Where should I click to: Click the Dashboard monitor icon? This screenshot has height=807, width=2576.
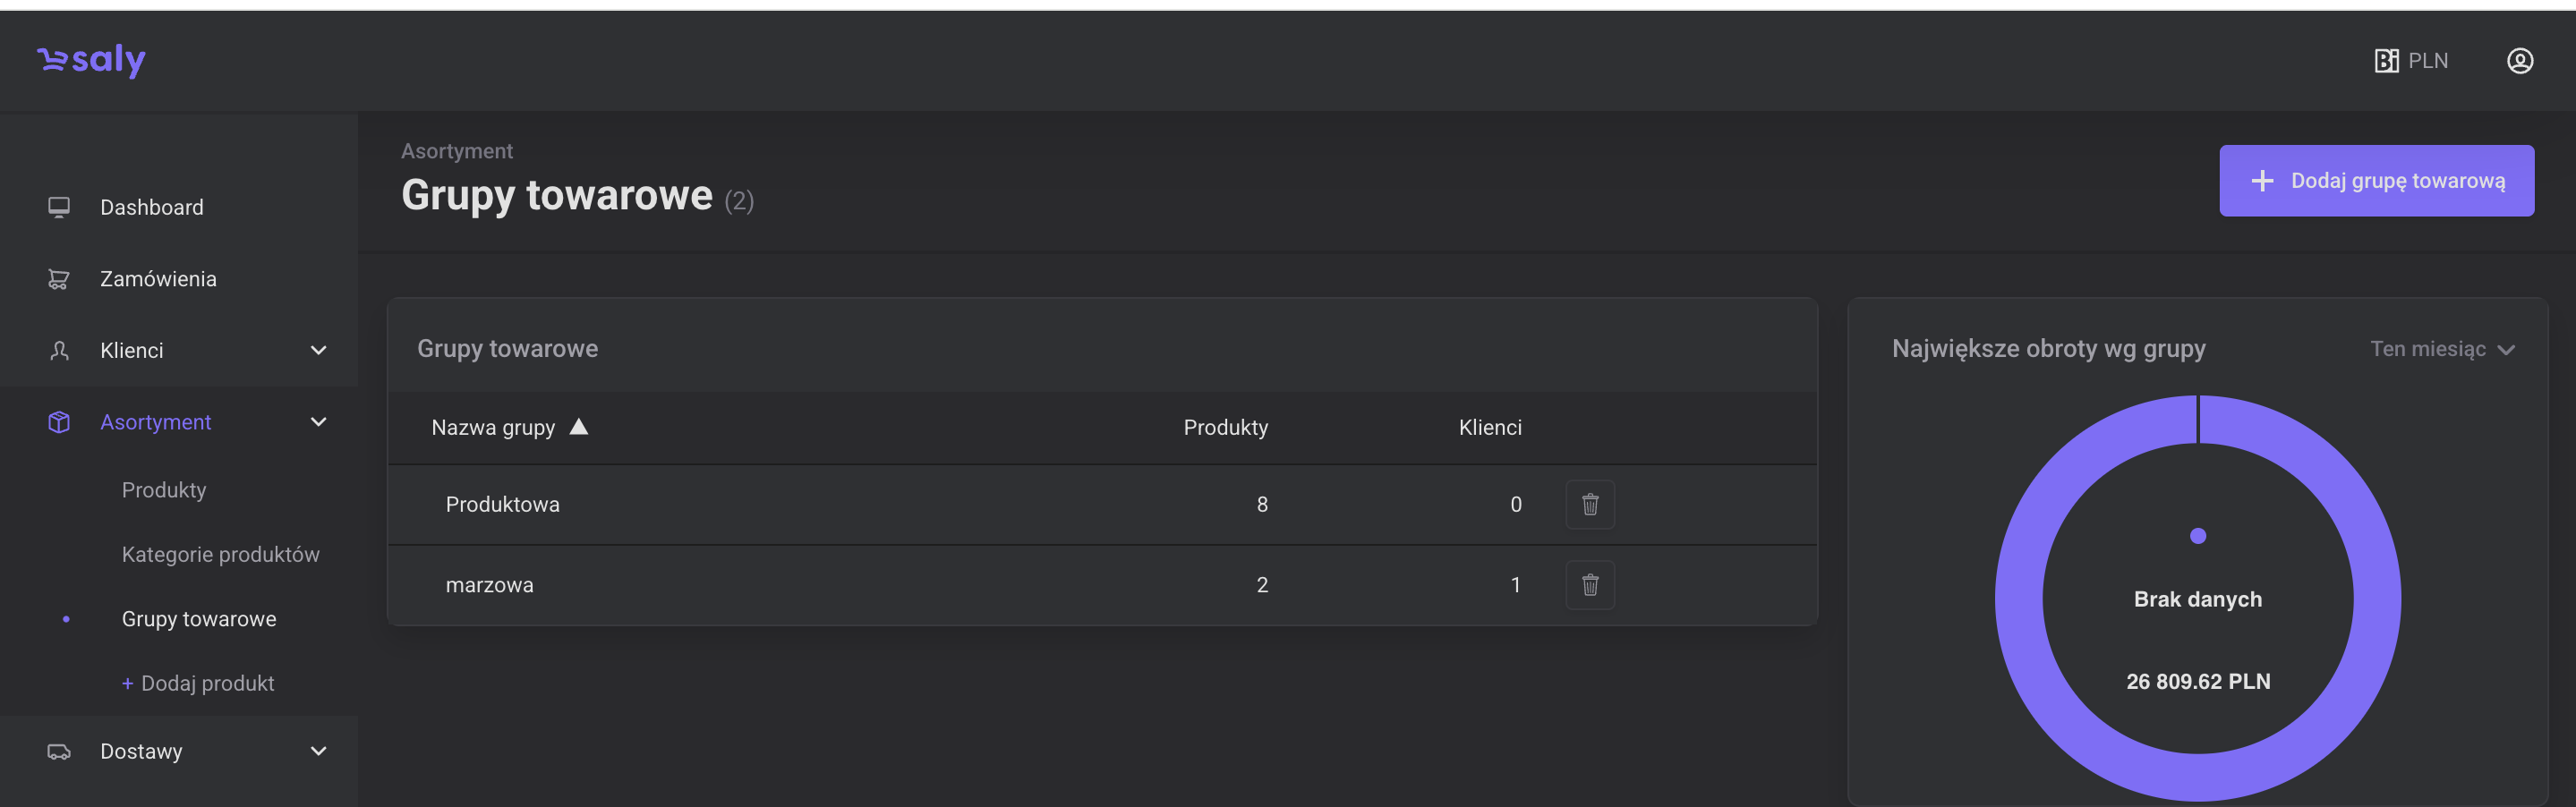[59, 207]
